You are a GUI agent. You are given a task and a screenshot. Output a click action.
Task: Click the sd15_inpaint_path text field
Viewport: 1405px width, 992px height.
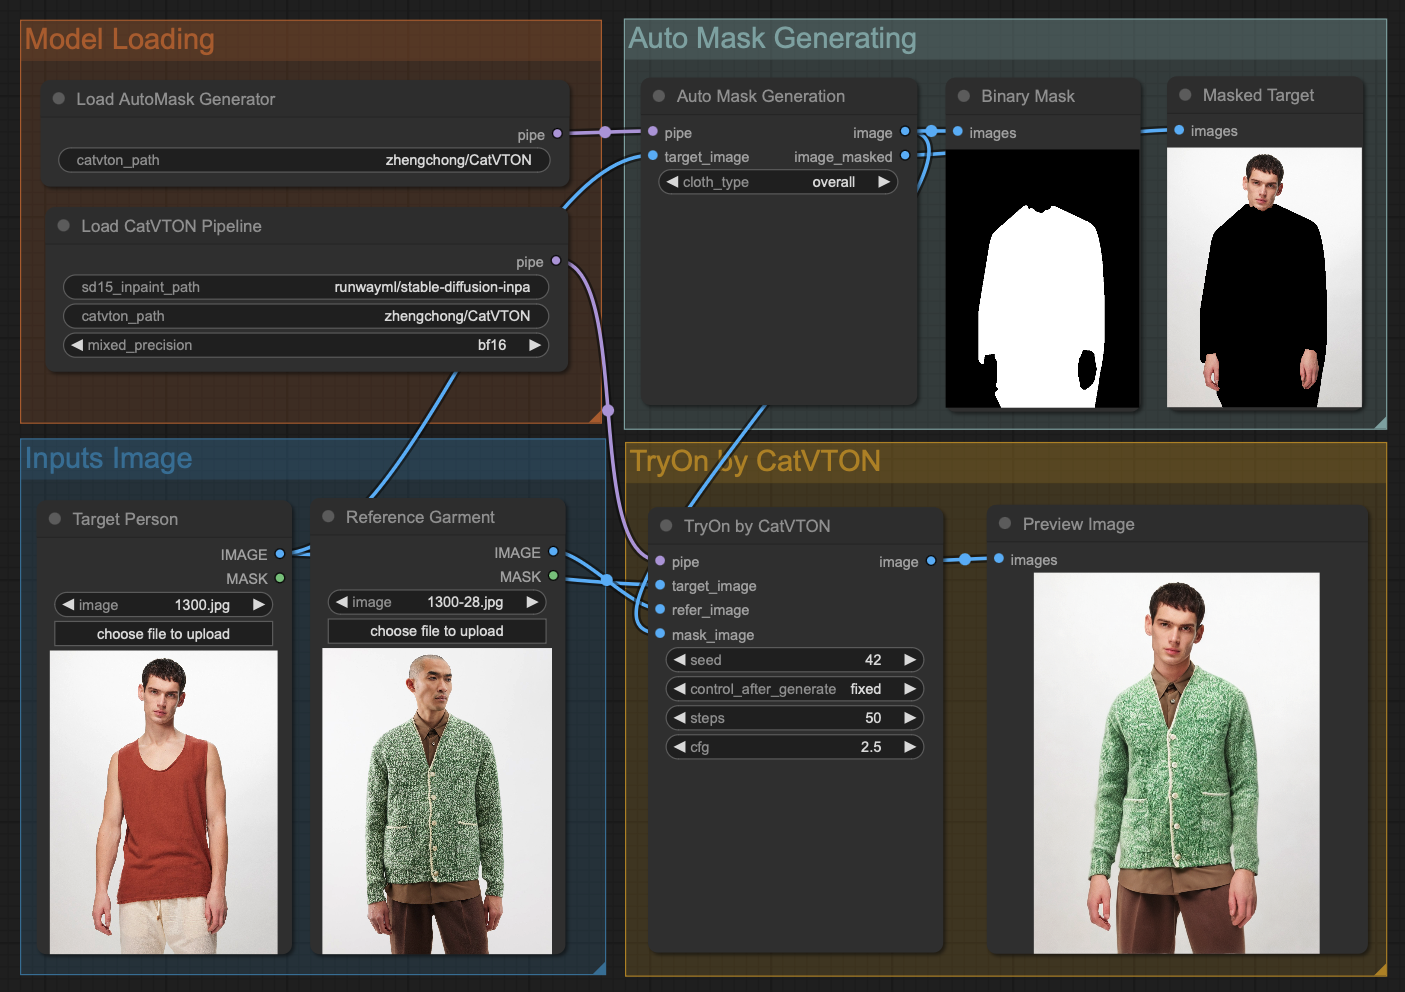pyautogui.click(x=305, y=287)
